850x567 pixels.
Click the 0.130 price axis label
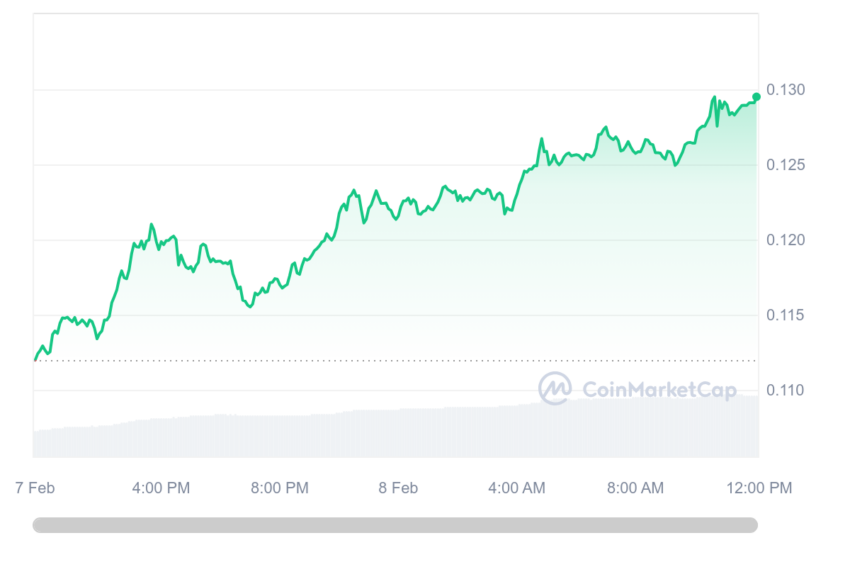pyautogui.click(x=785, y=89)
